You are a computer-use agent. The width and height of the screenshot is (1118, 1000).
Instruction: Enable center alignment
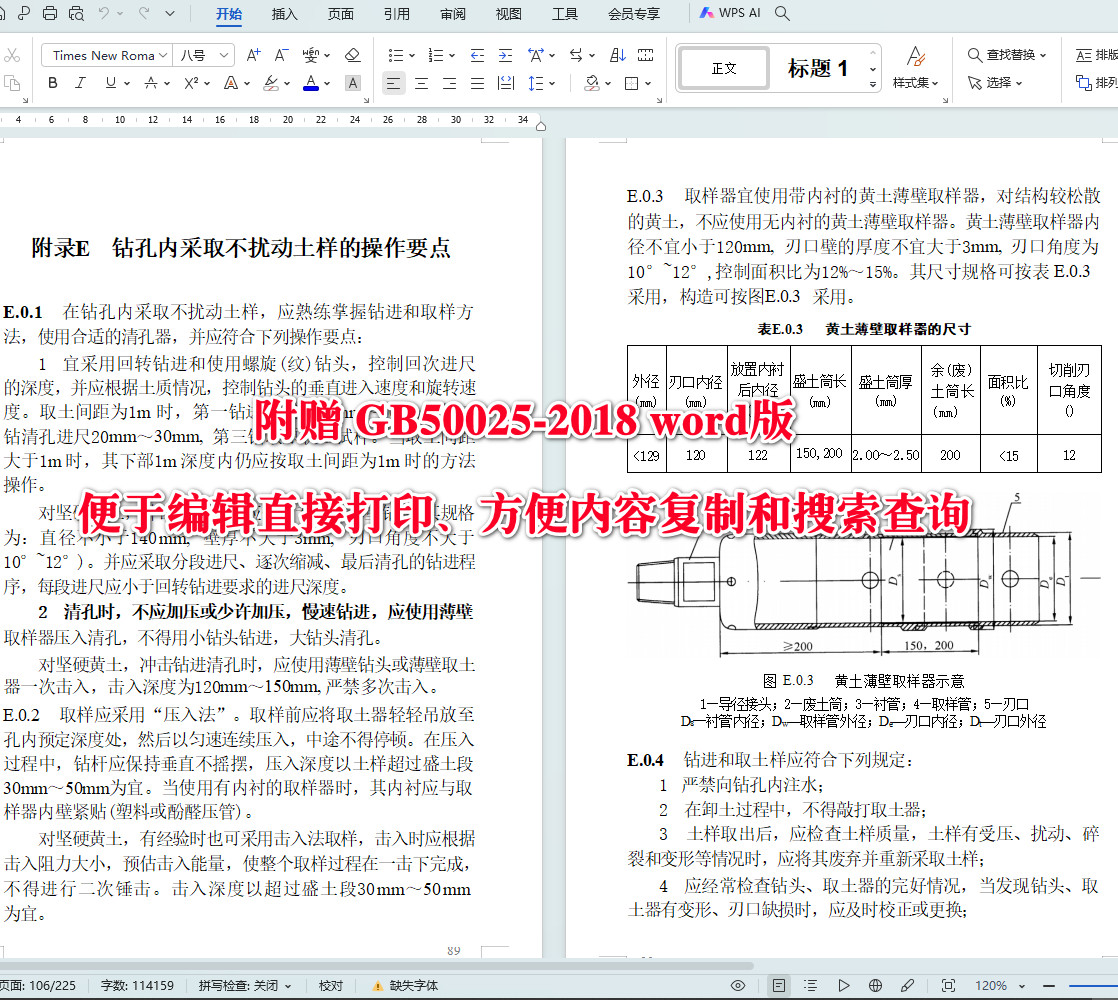point(421,83)
